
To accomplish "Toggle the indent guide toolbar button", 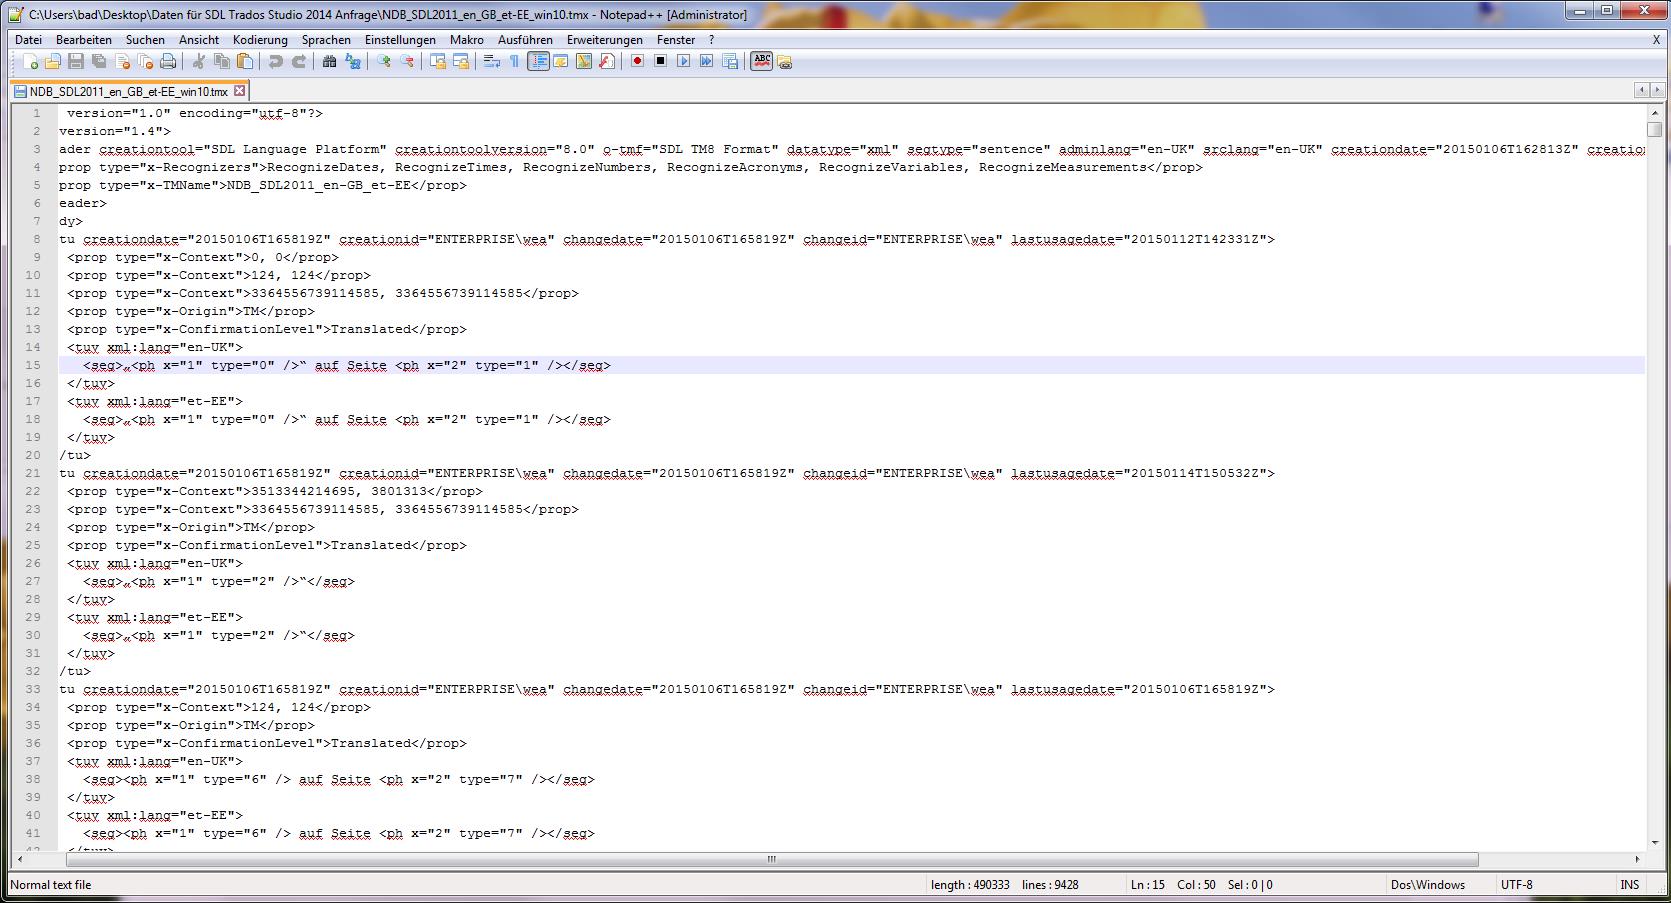I will point(538,61).
